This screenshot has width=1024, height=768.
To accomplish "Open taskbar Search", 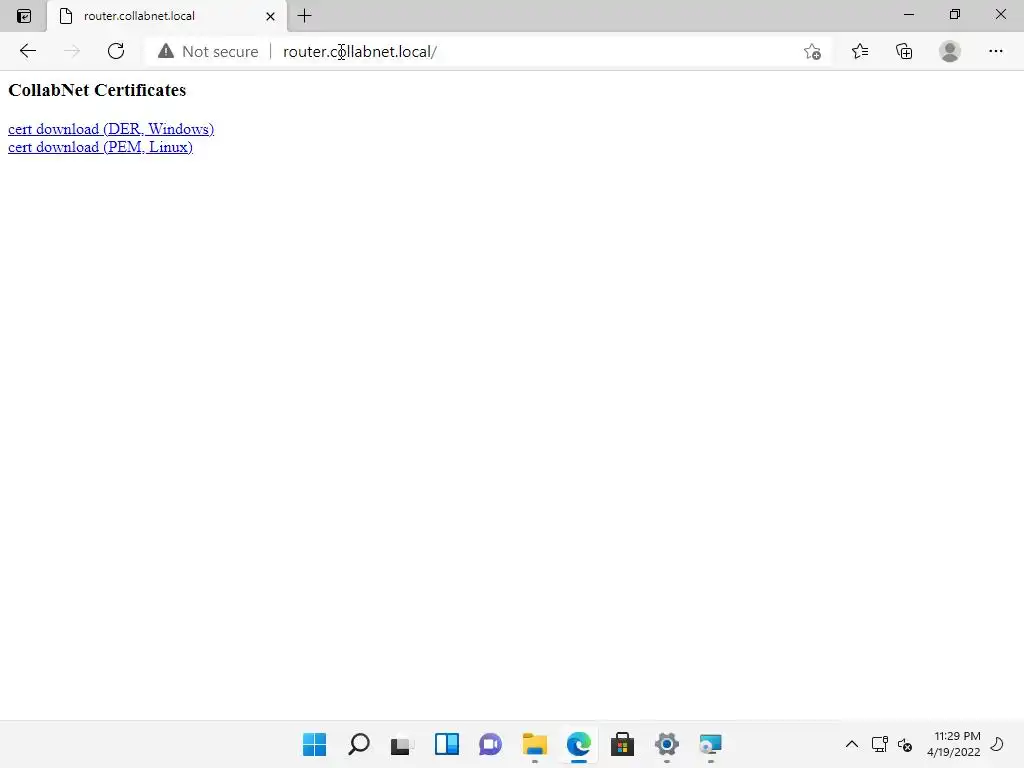I will point(359,744).
